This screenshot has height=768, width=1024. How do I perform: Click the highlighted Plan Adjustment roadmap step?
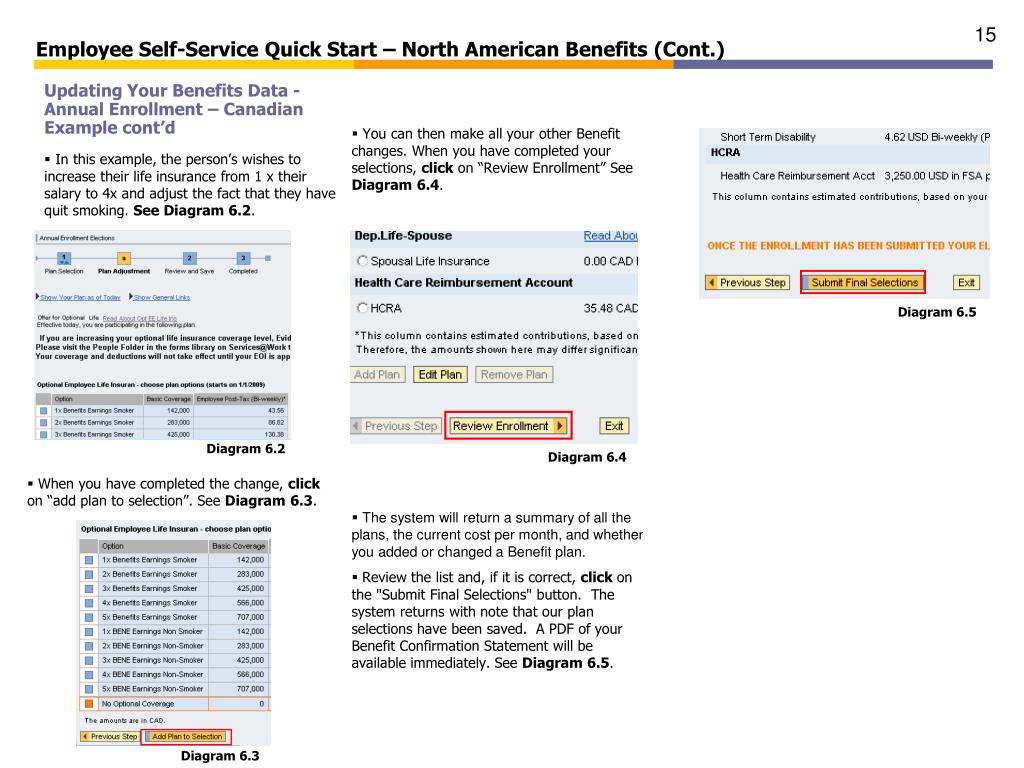tap(123, 259)
